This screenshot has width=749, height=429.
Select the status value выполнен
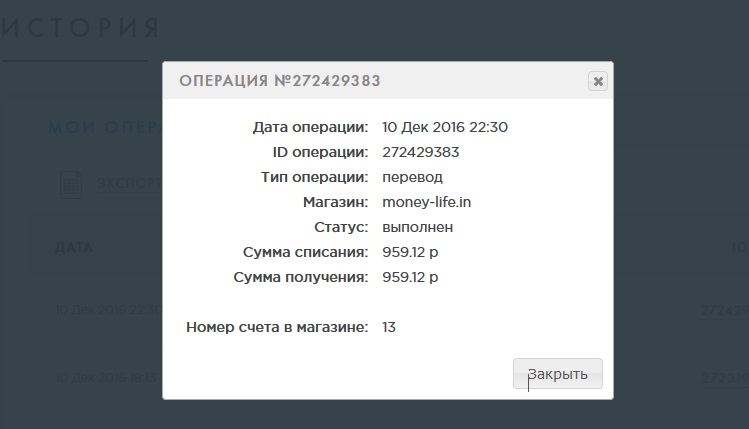point(417,227)
